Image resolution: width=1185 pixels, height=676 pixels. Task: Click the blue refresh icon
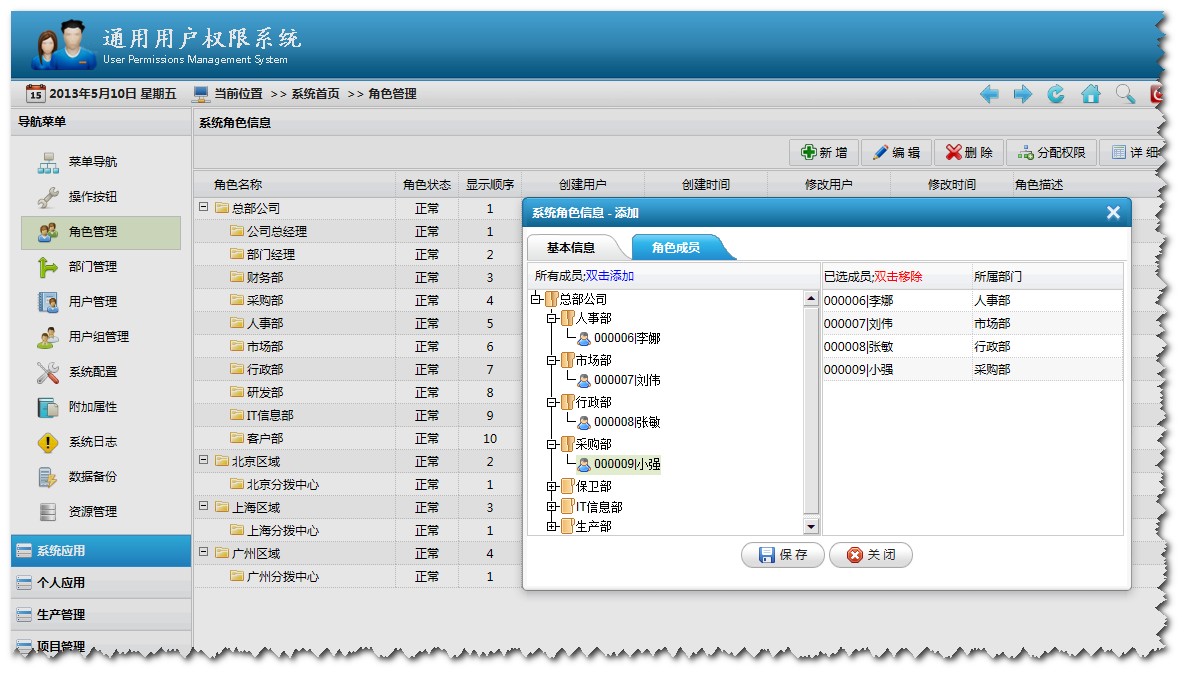click(x=1057, y=94)
